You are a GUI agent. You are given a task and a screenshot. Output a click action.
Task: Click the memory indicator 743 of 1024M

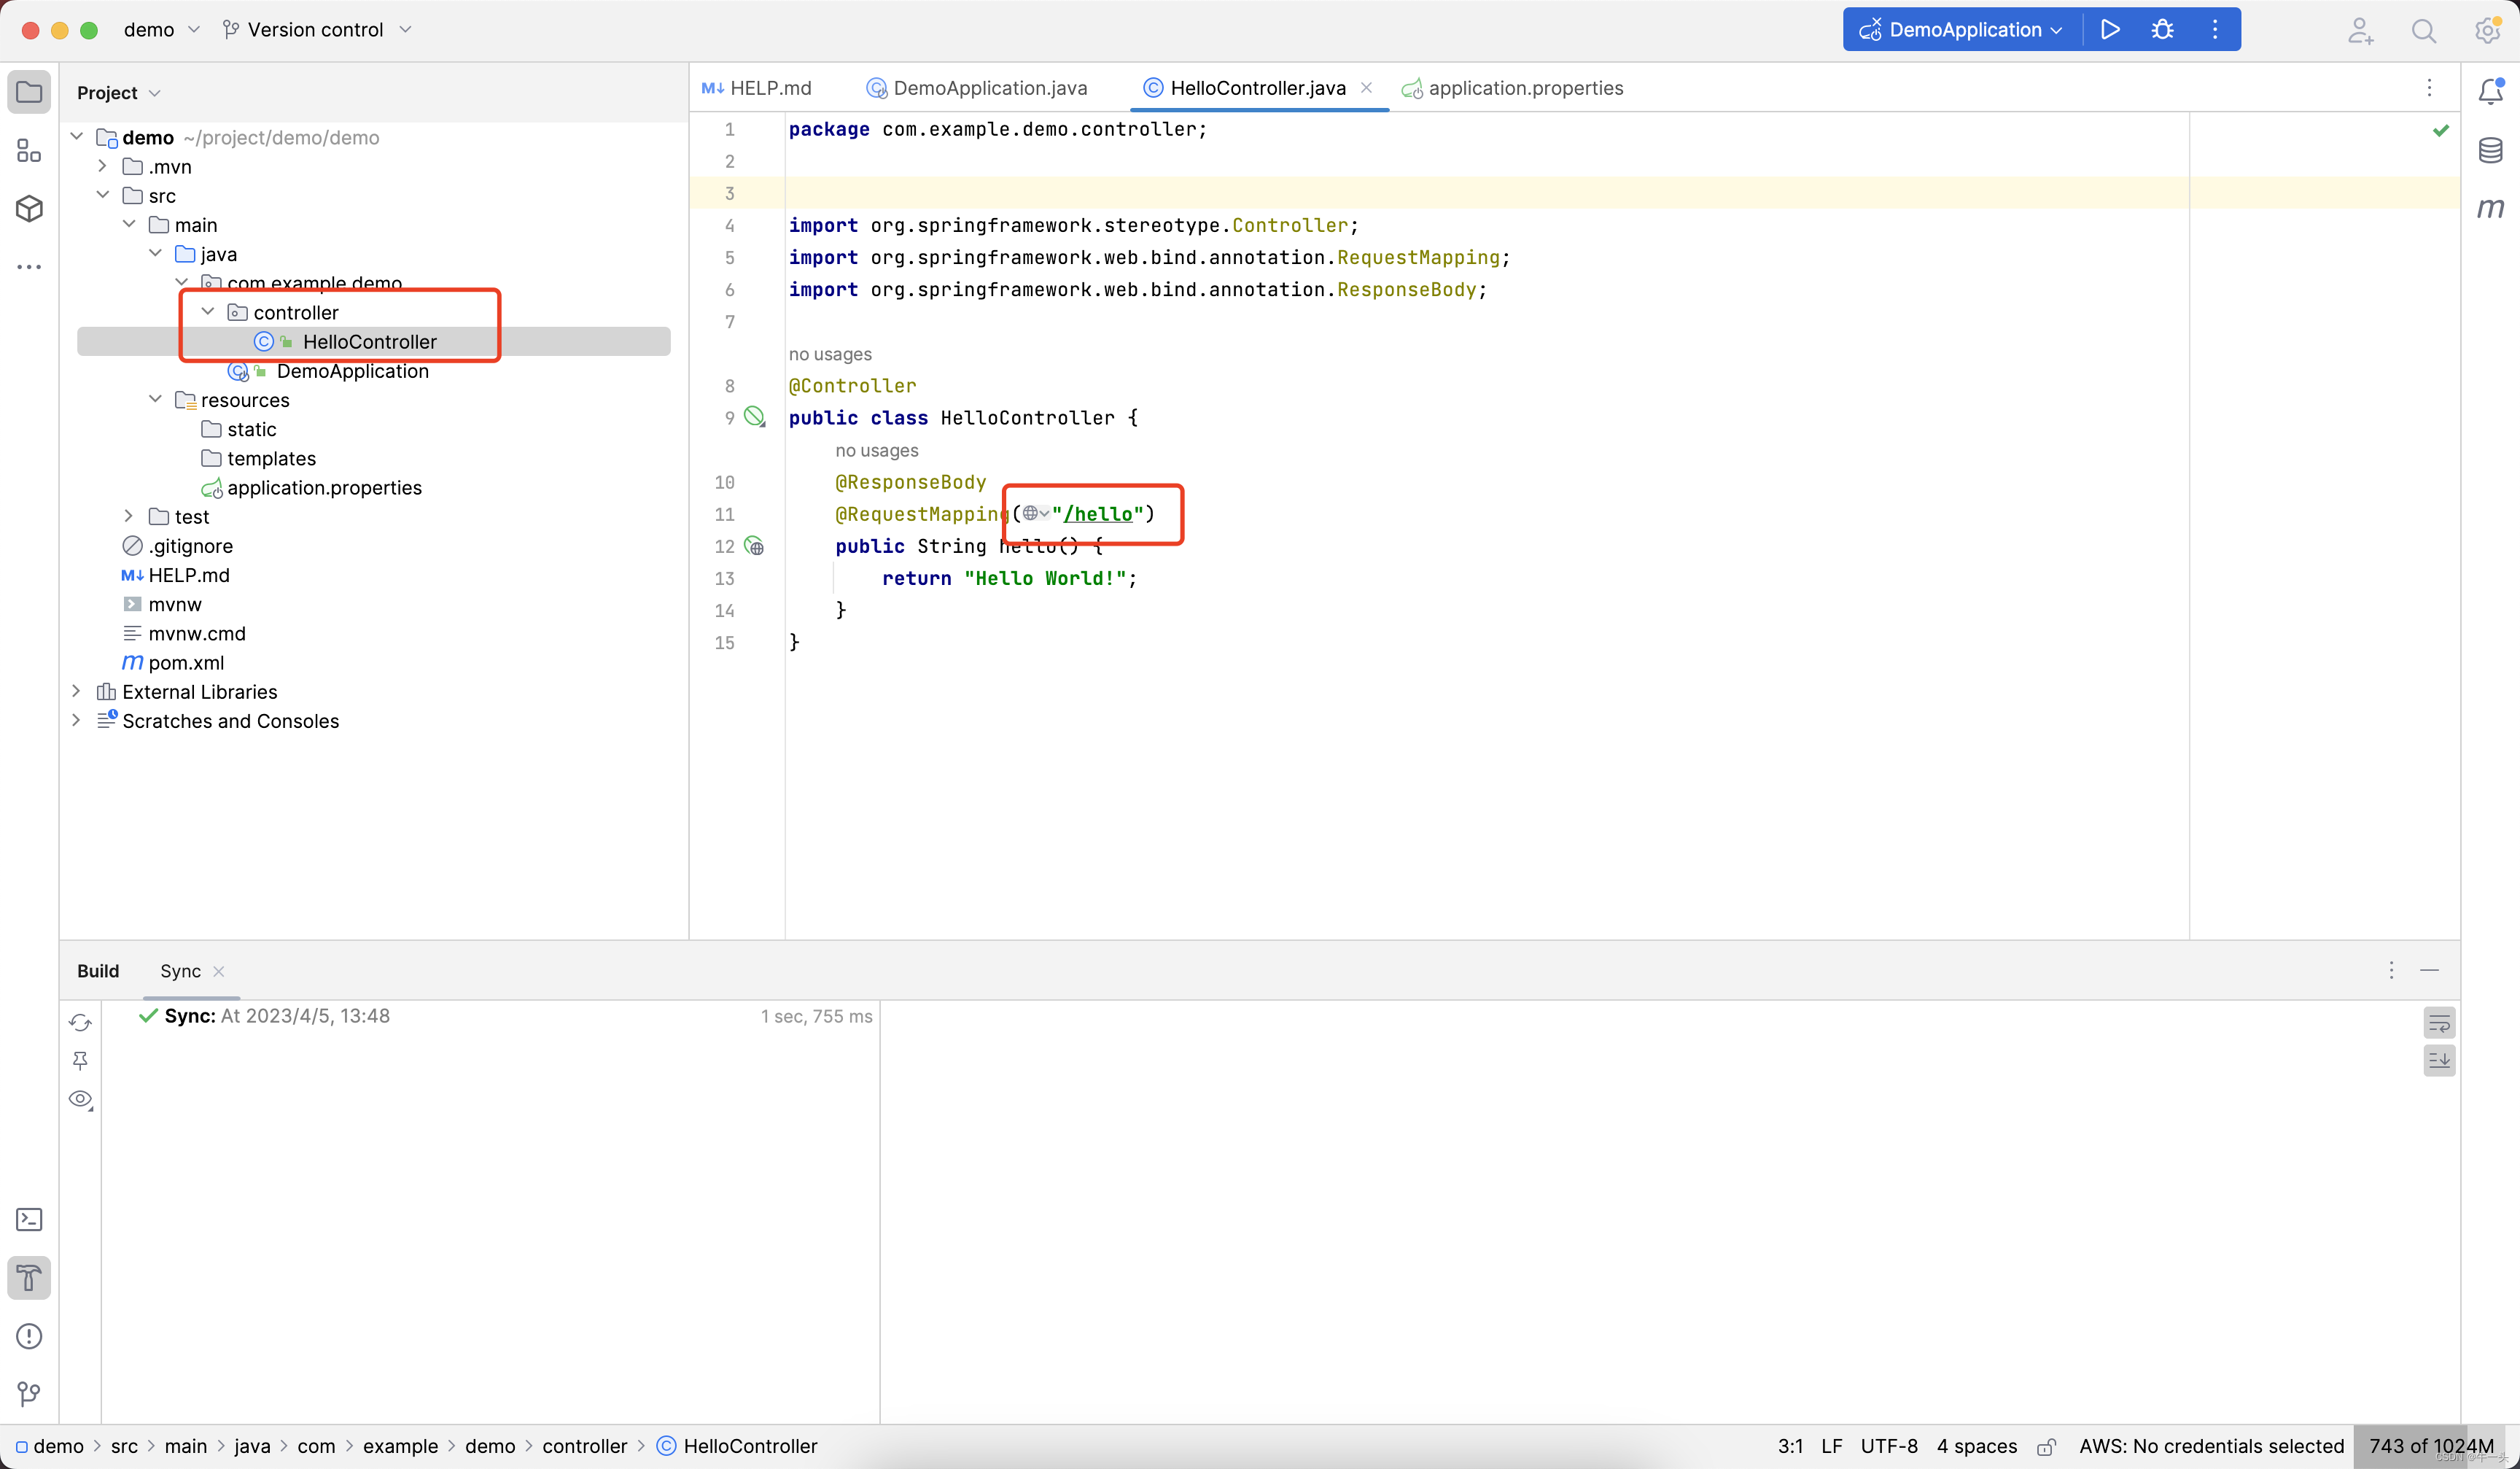tap(2430, 1446)
